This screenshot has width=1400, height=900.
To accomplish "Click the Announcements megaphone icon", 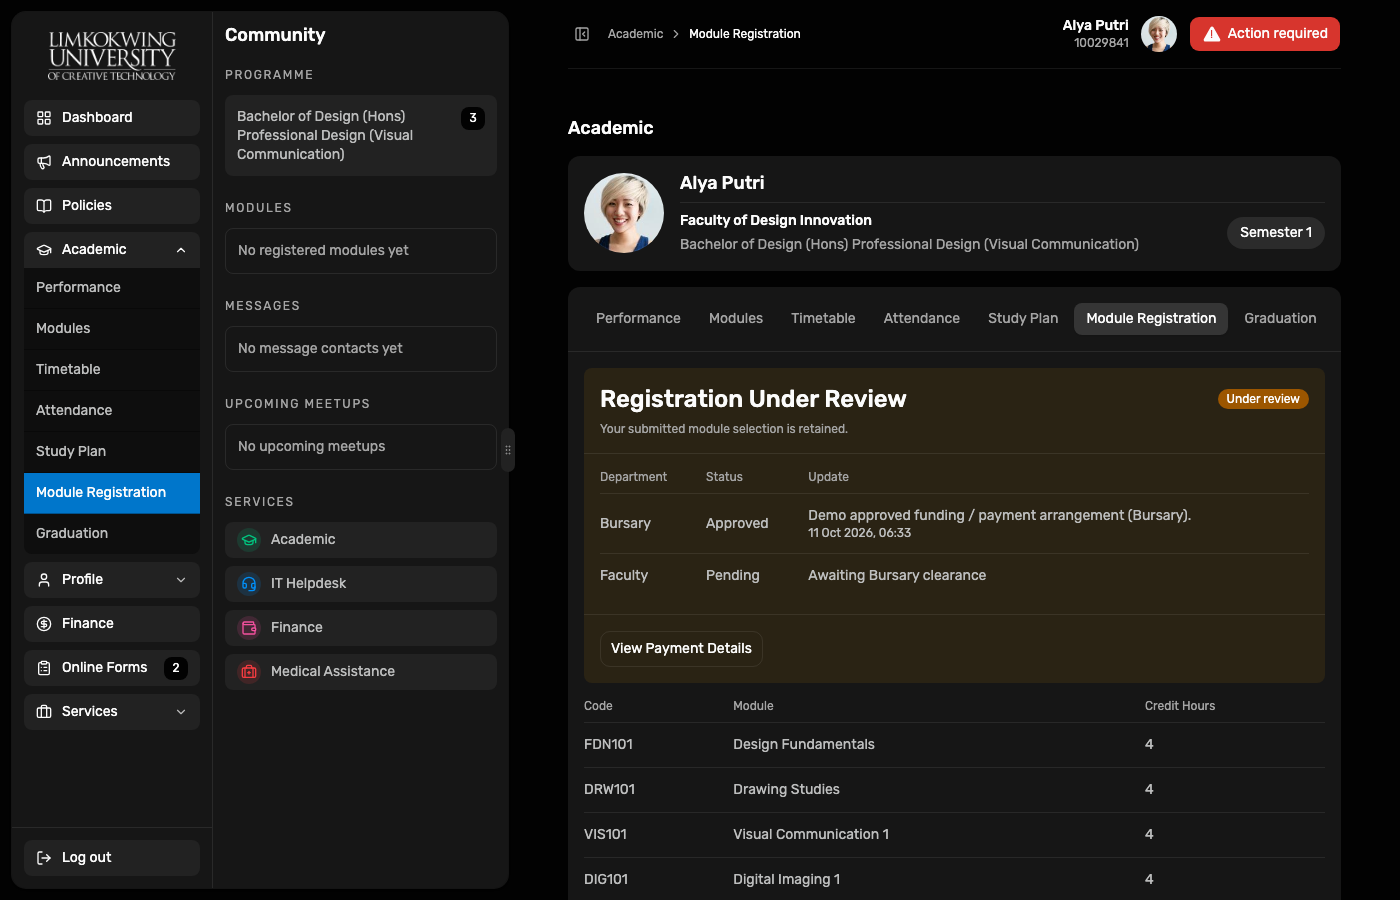I will pyautogui.click(x=44, y=162).
